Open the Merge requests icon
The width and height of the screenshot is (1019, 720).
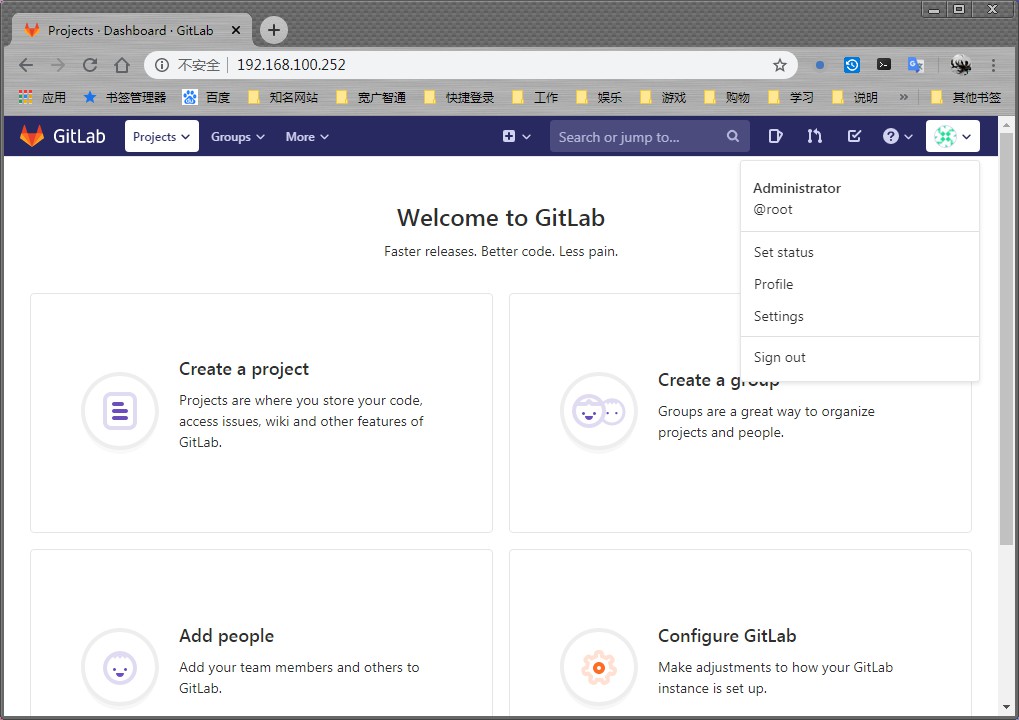814,136
